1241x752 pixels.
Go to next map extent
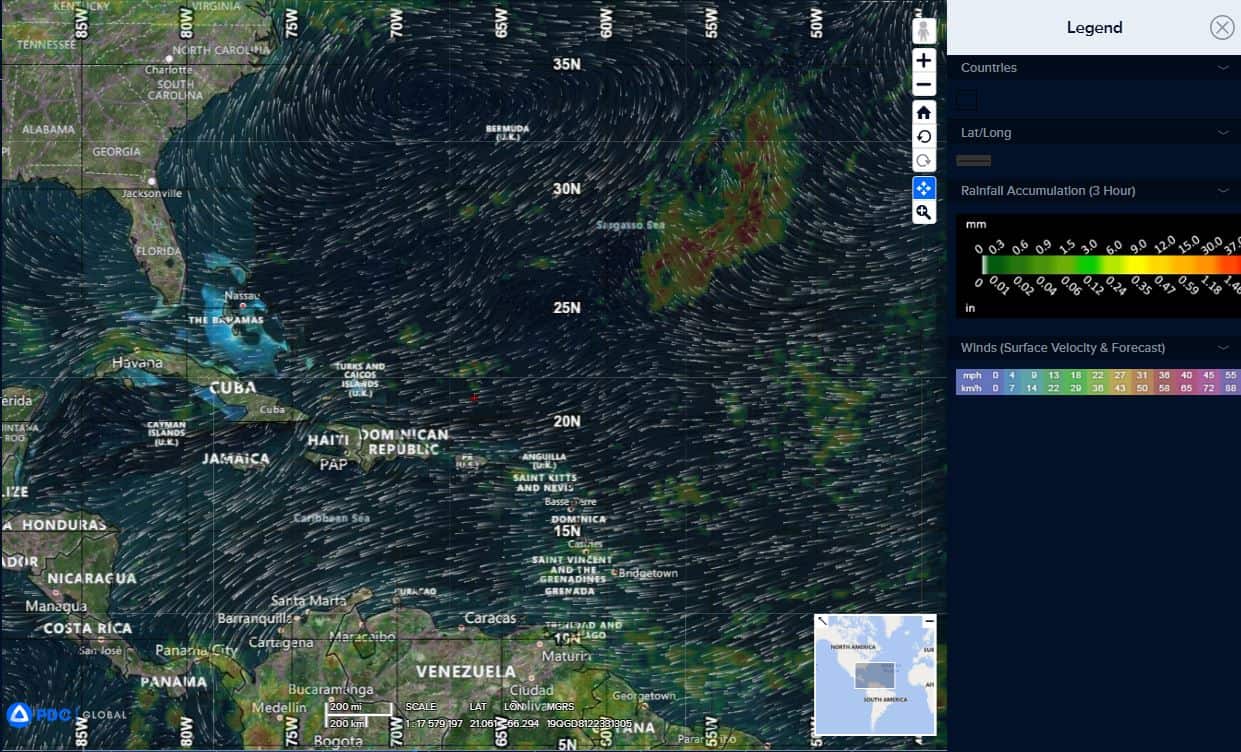point(924,161)
